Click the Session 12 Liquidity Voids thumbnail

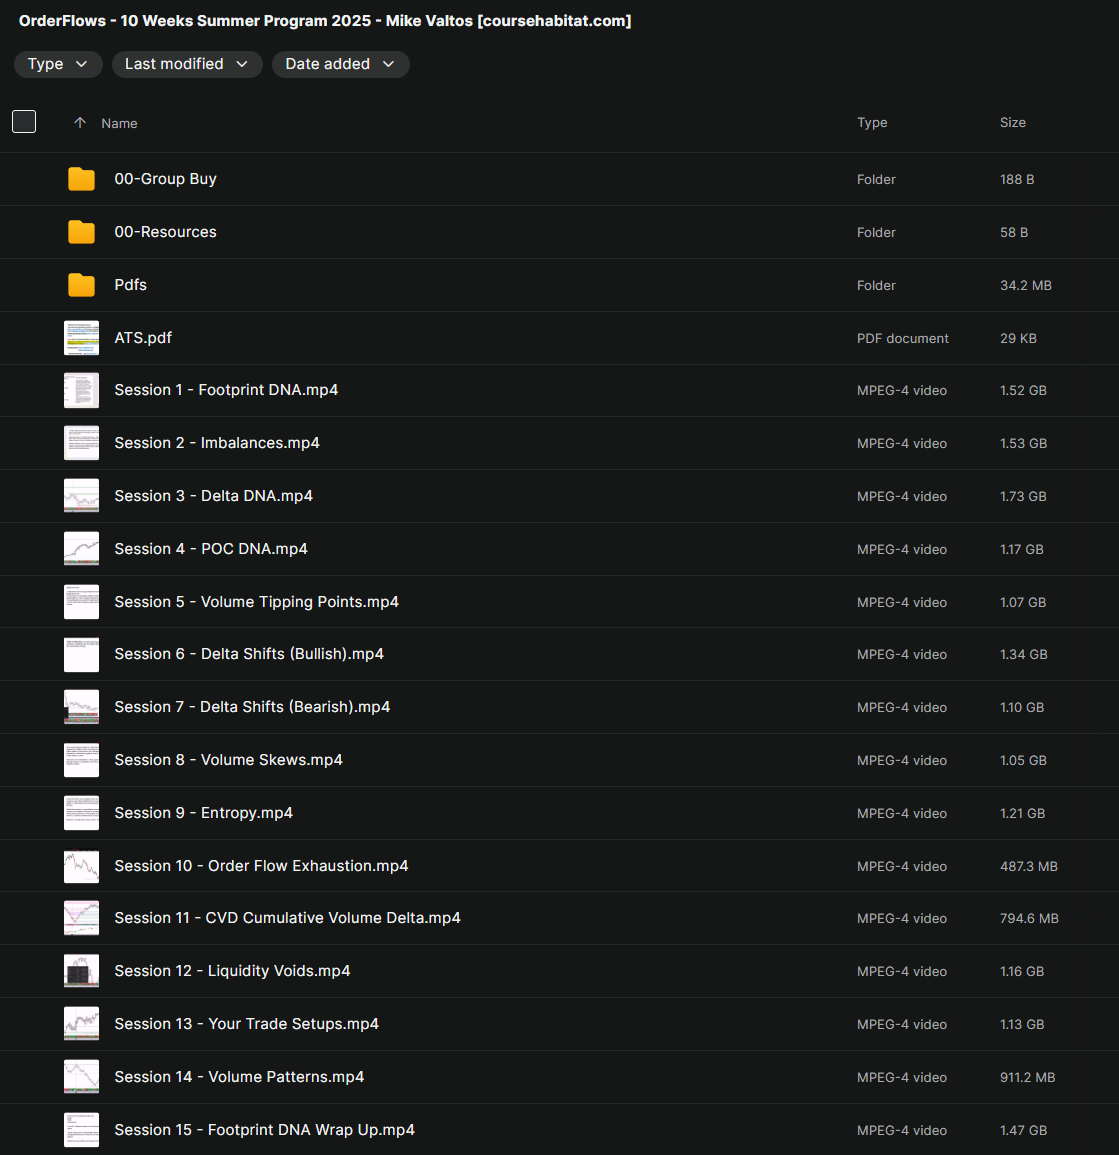pos(81,971)
